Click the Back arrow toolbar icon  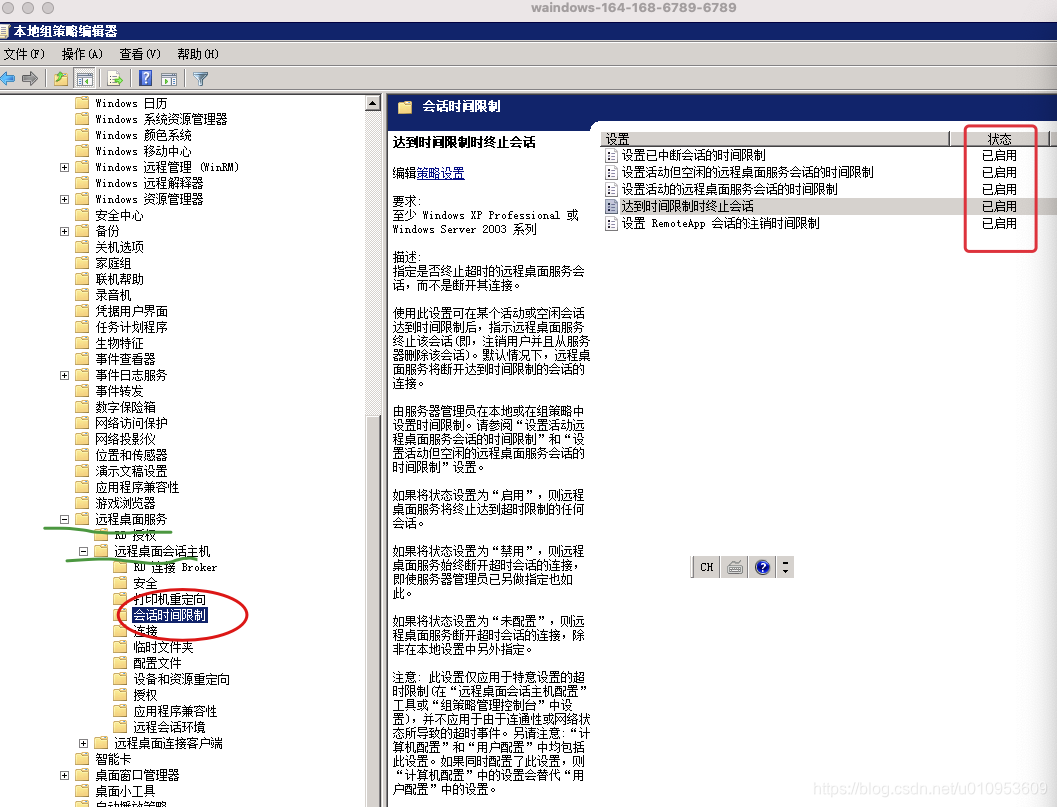[x=8, y=79]
